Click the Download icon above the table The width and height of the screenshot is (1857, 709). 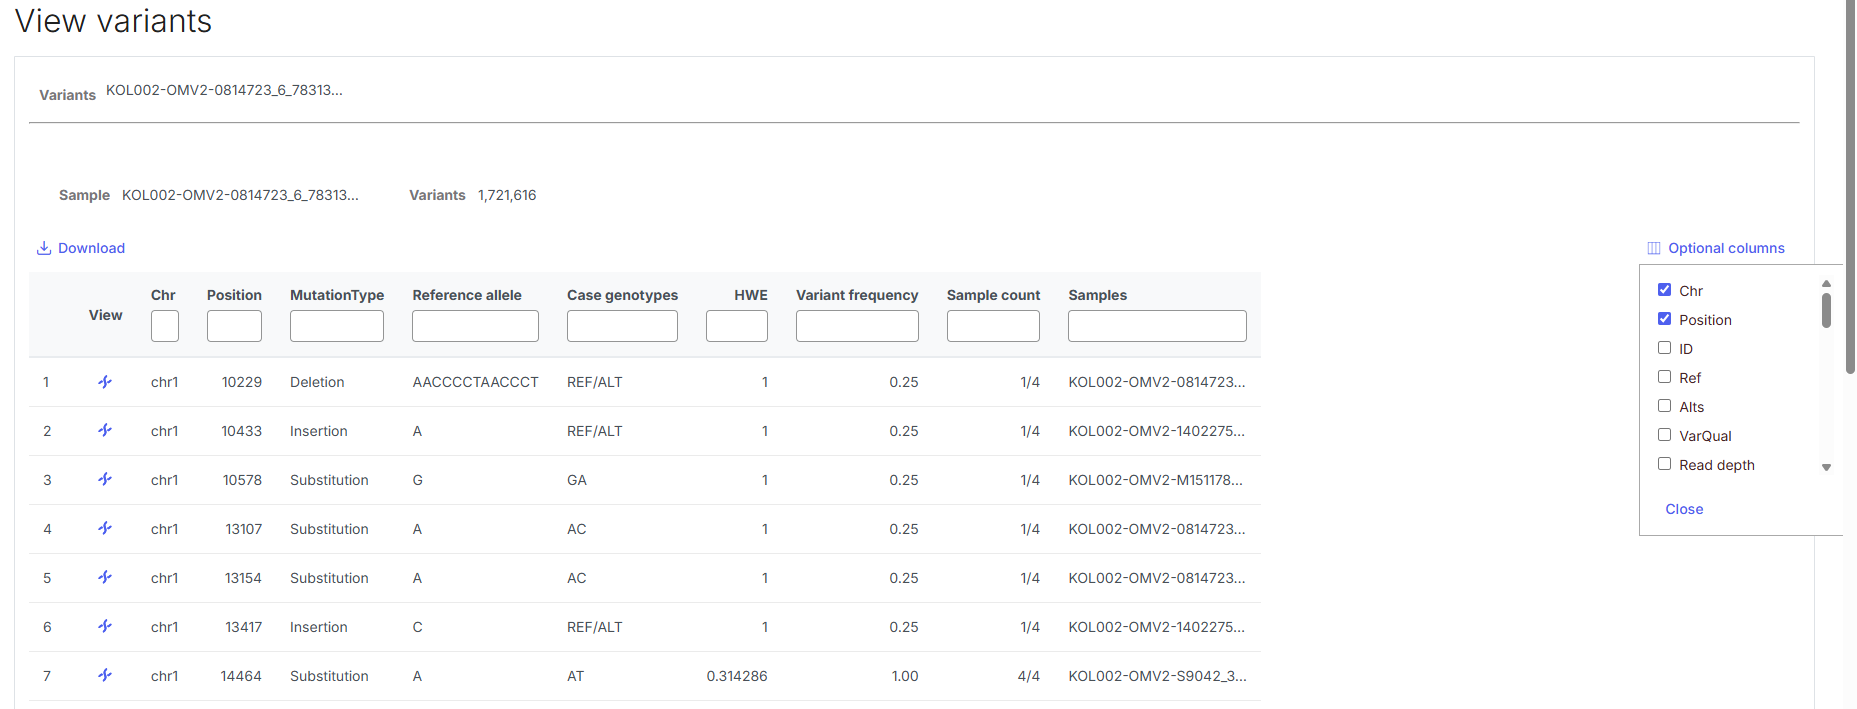(x=44, y=248)
